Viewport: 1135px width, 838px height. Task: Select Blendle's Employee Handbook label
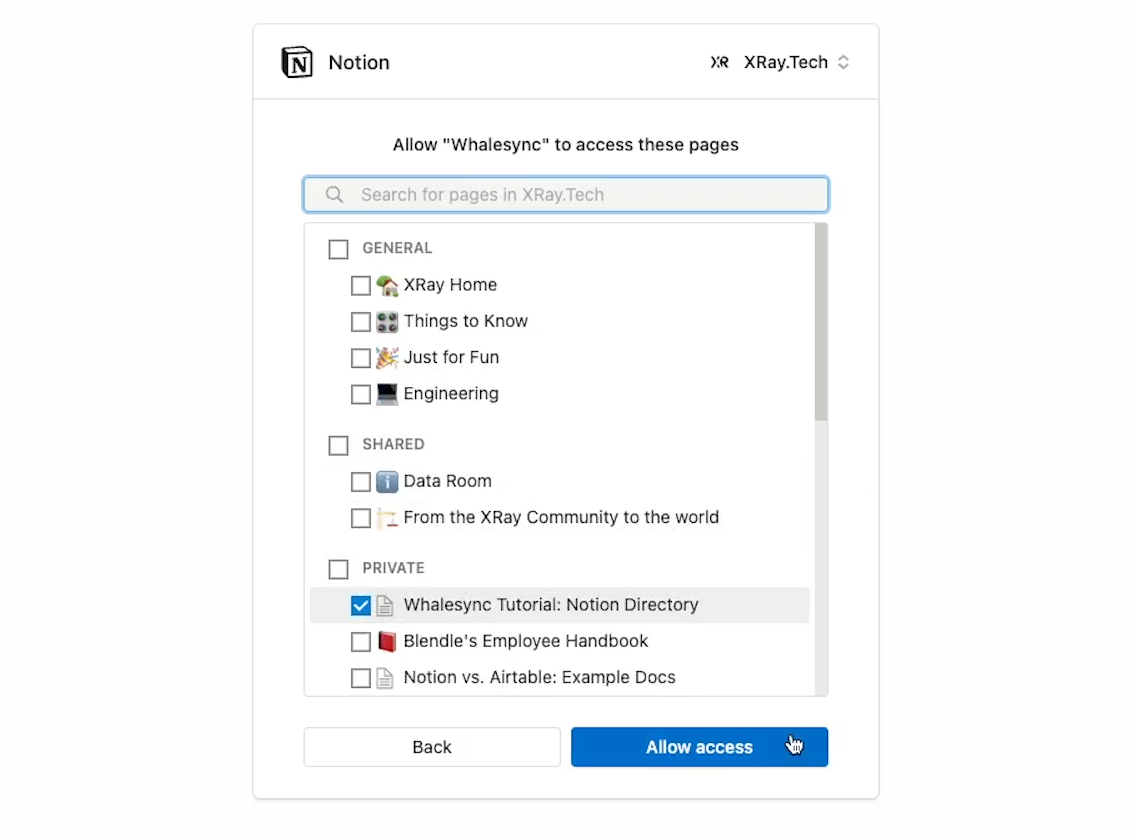(x=526, y=640)
